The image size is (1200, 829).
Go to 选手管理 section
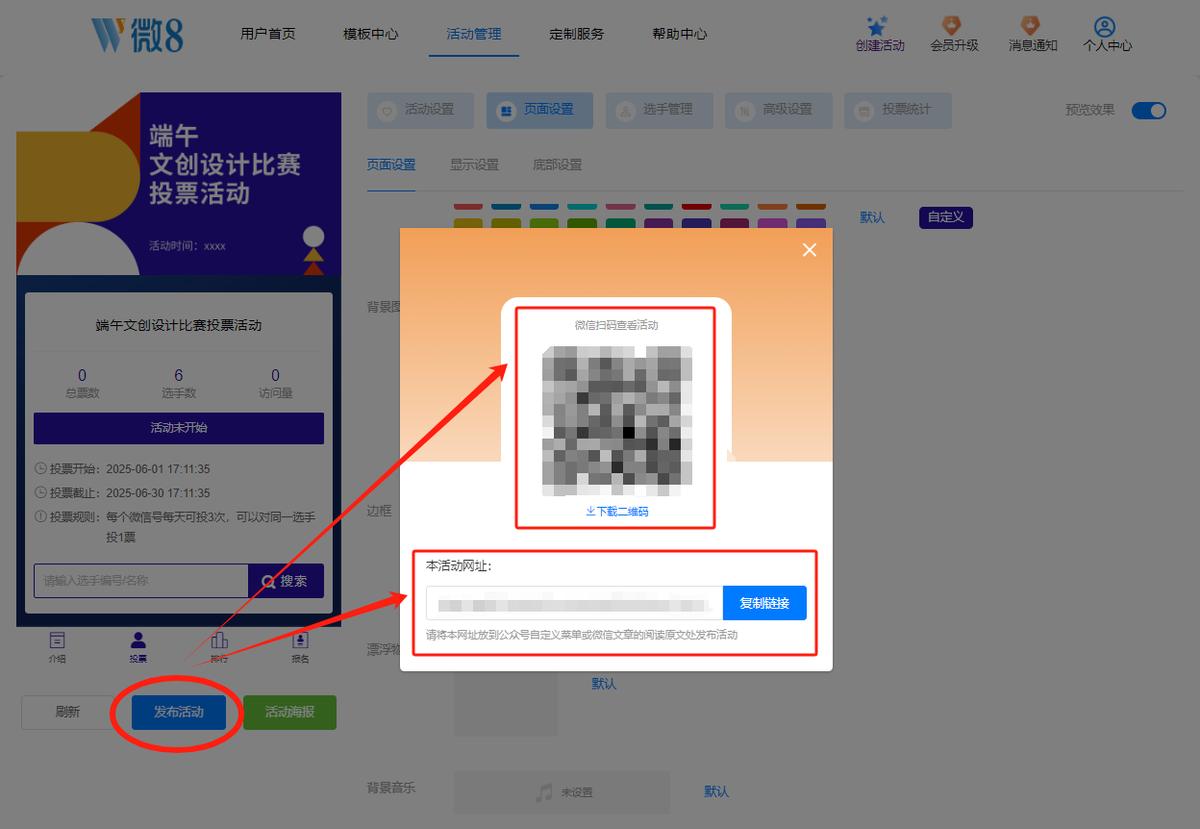click(x=659, y=110)
